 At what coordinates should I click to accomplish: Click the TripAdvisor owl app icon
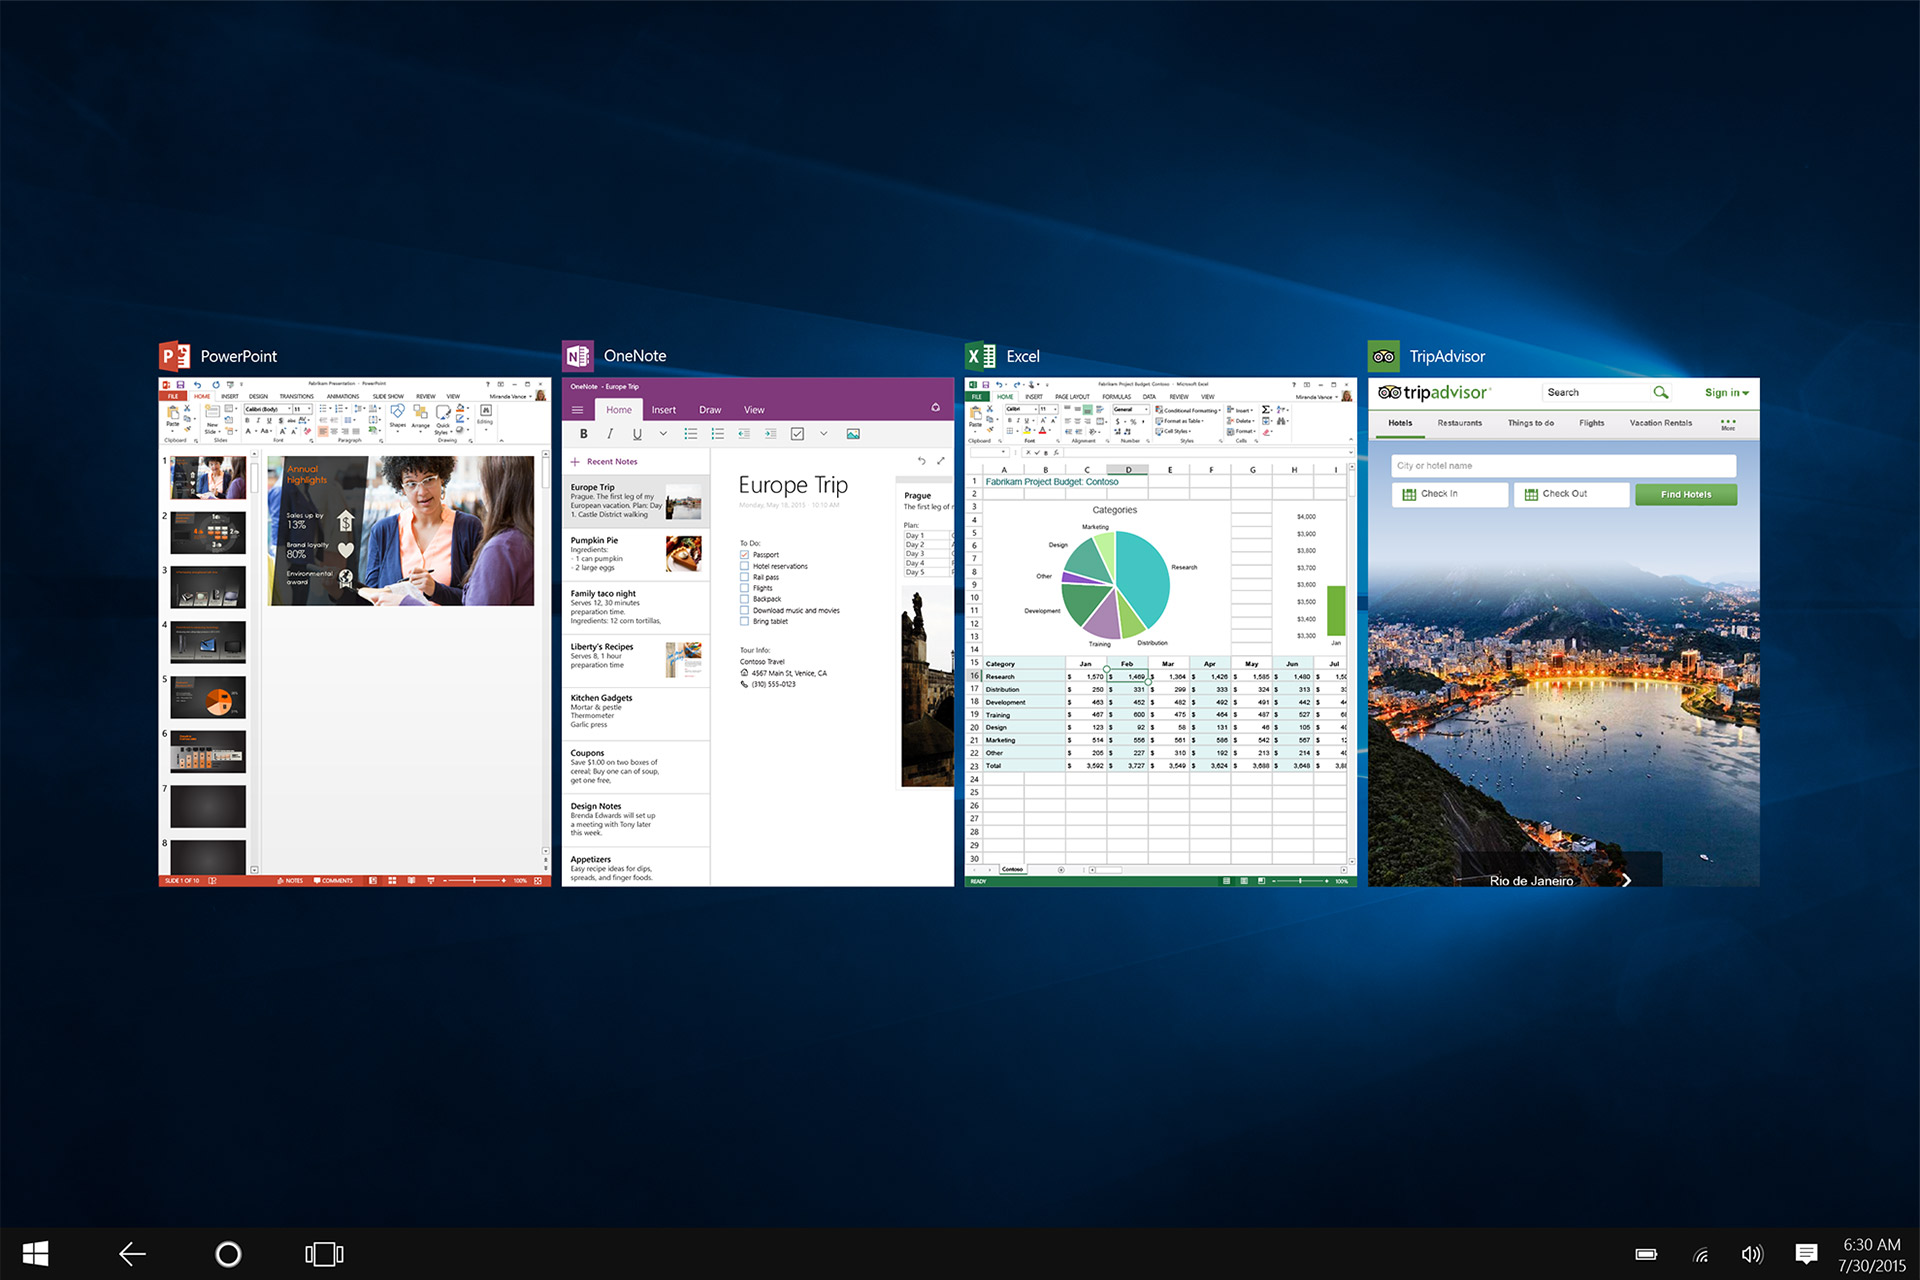point(1384,356)
